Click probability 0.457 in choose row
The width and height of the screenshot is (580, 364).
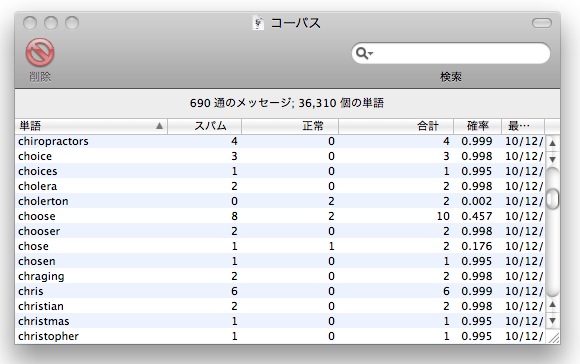(477, 216)
